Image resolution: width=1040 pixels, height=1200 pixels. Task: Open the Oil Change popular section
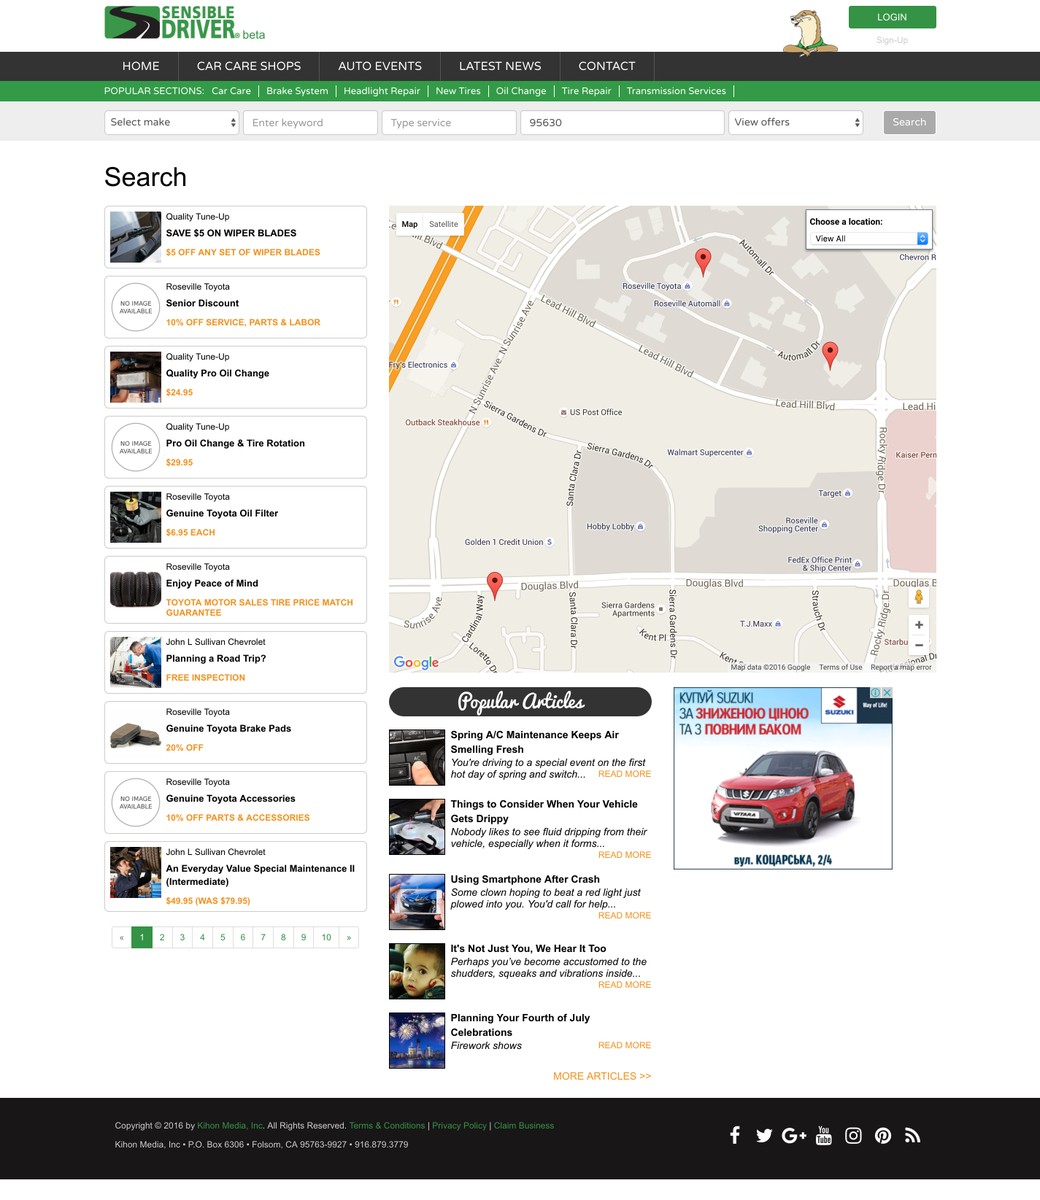click(x=521, y=91)
